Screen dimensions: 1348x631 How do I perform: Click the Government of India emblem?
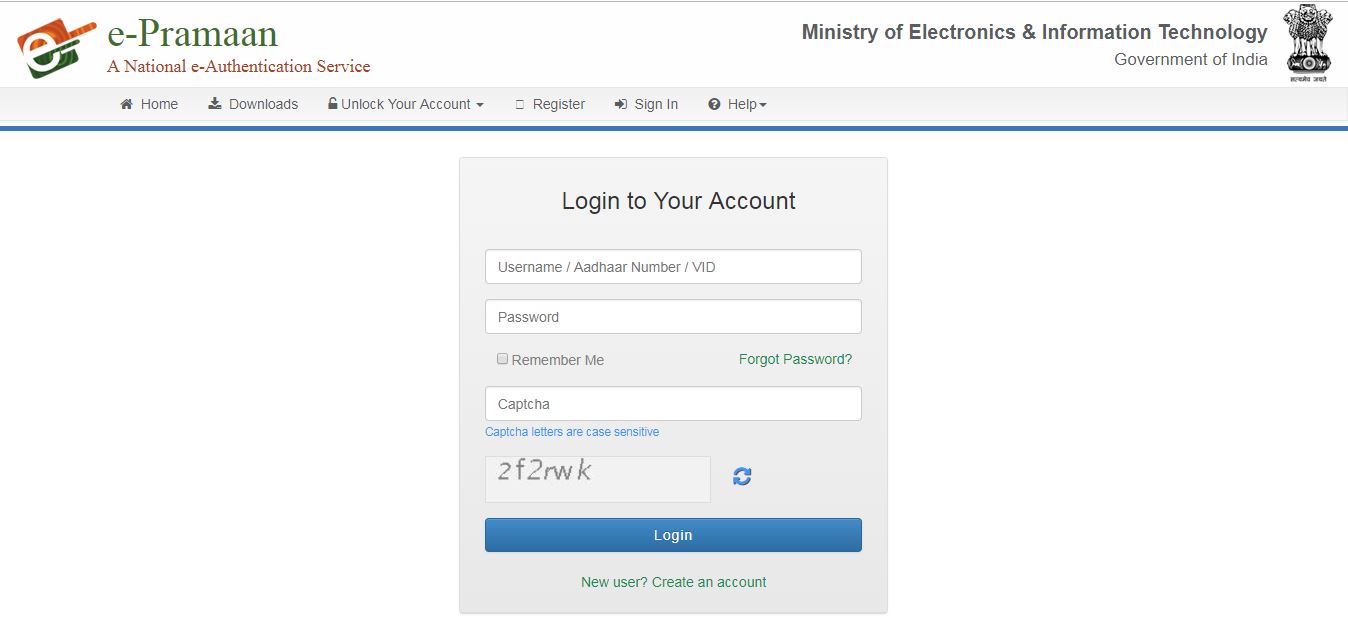pyautogui.click(x=1308, y=42)
